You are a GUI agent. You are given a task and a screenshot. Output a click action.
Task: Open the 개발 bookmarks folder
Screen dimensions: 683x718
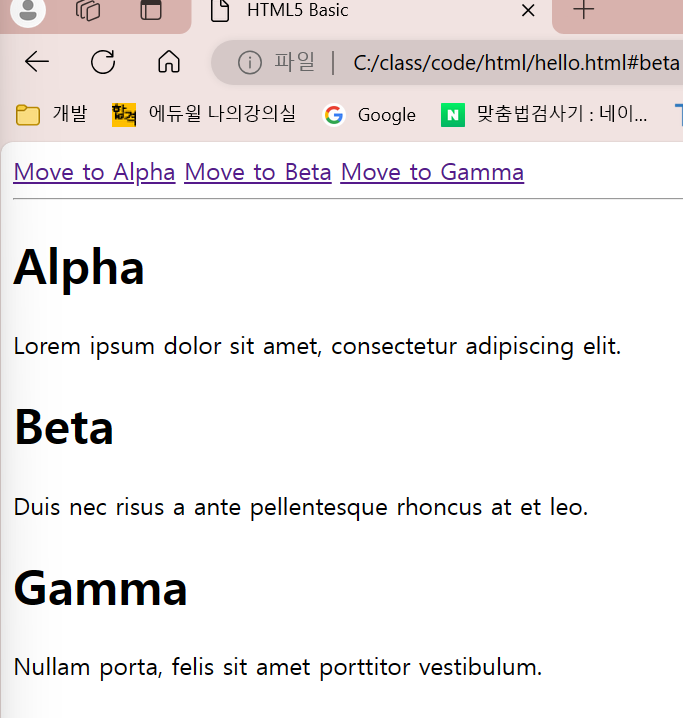[51, 114]
